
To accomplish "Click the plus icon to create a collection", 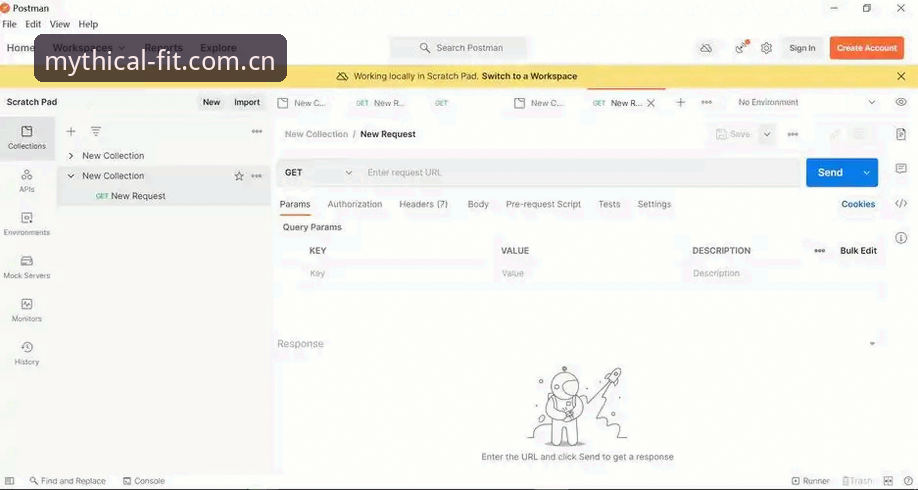I will coord(71,132).
